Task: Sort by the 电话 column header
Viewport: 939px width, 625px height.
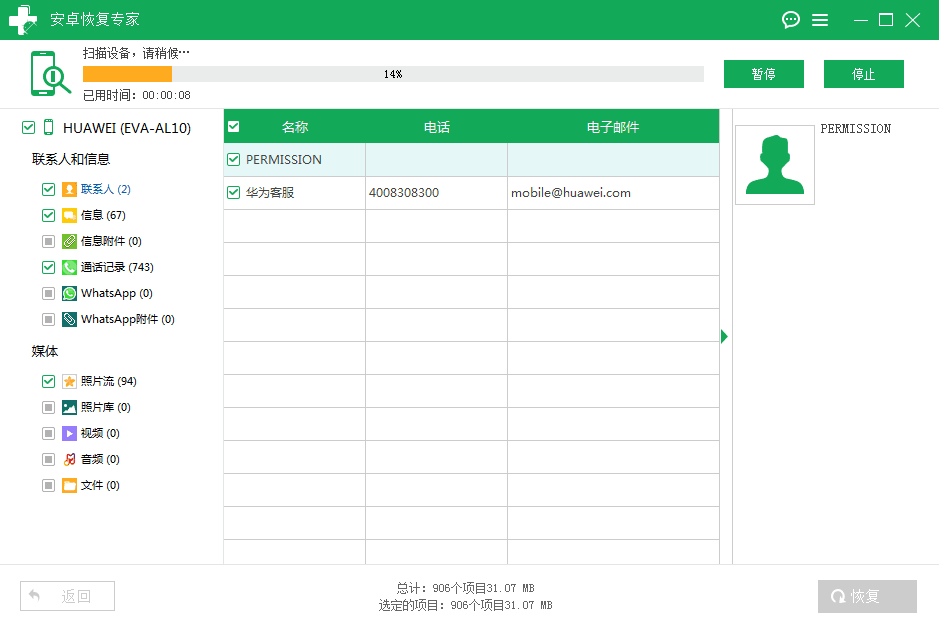Action: point(436,127)
